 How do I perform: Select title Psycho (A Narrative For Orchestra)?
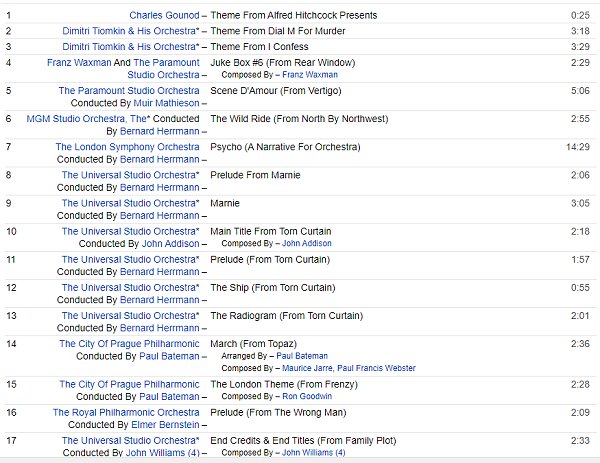click(285, 147)
